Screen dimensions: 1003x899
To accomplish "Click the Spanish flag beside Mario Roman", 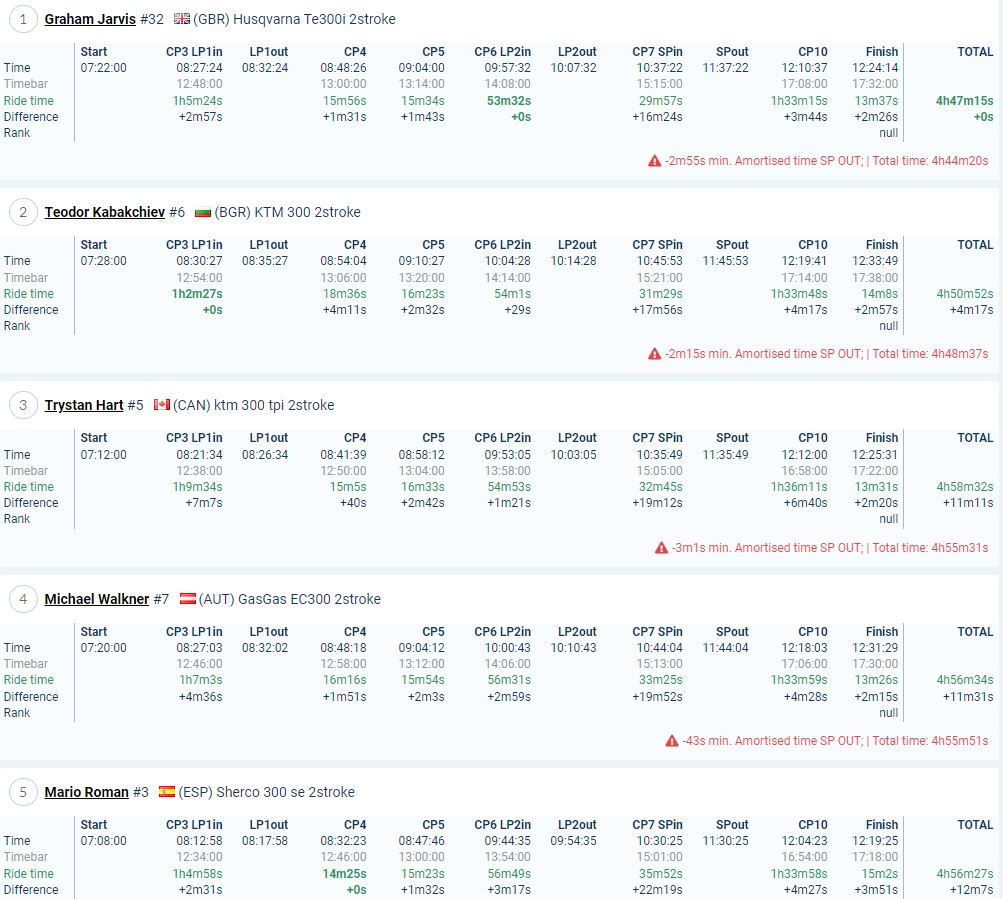I will pyautogui.click(x=167, y=792).
